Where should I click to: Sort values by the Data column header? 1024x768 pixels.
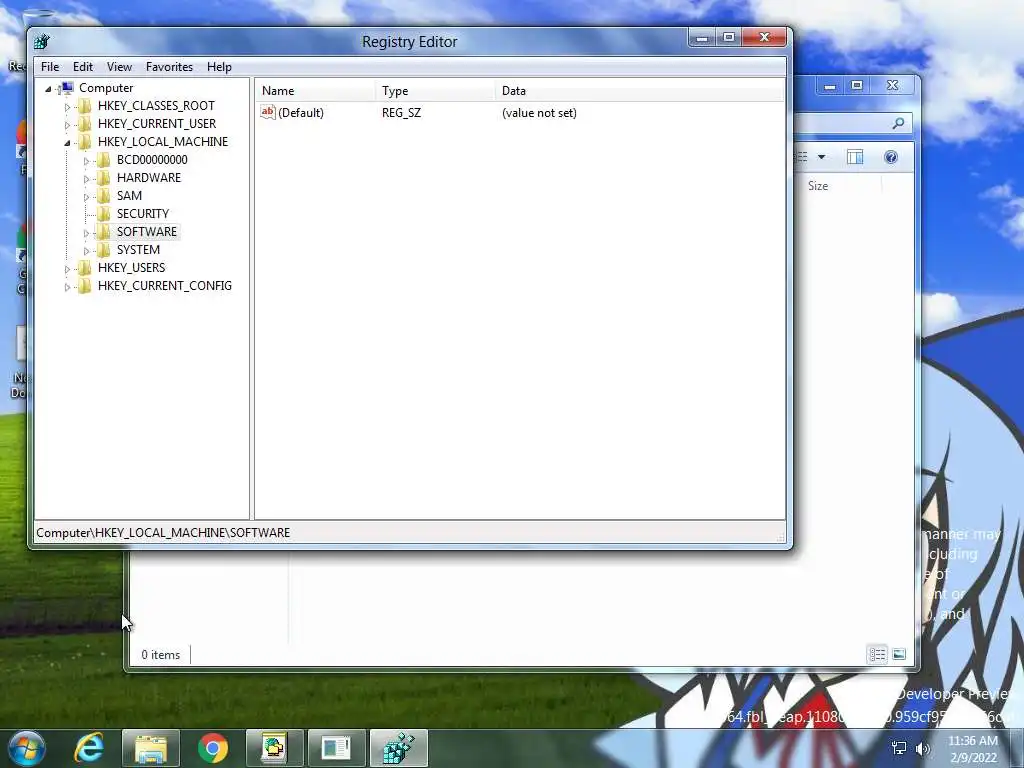click(640, 91)
